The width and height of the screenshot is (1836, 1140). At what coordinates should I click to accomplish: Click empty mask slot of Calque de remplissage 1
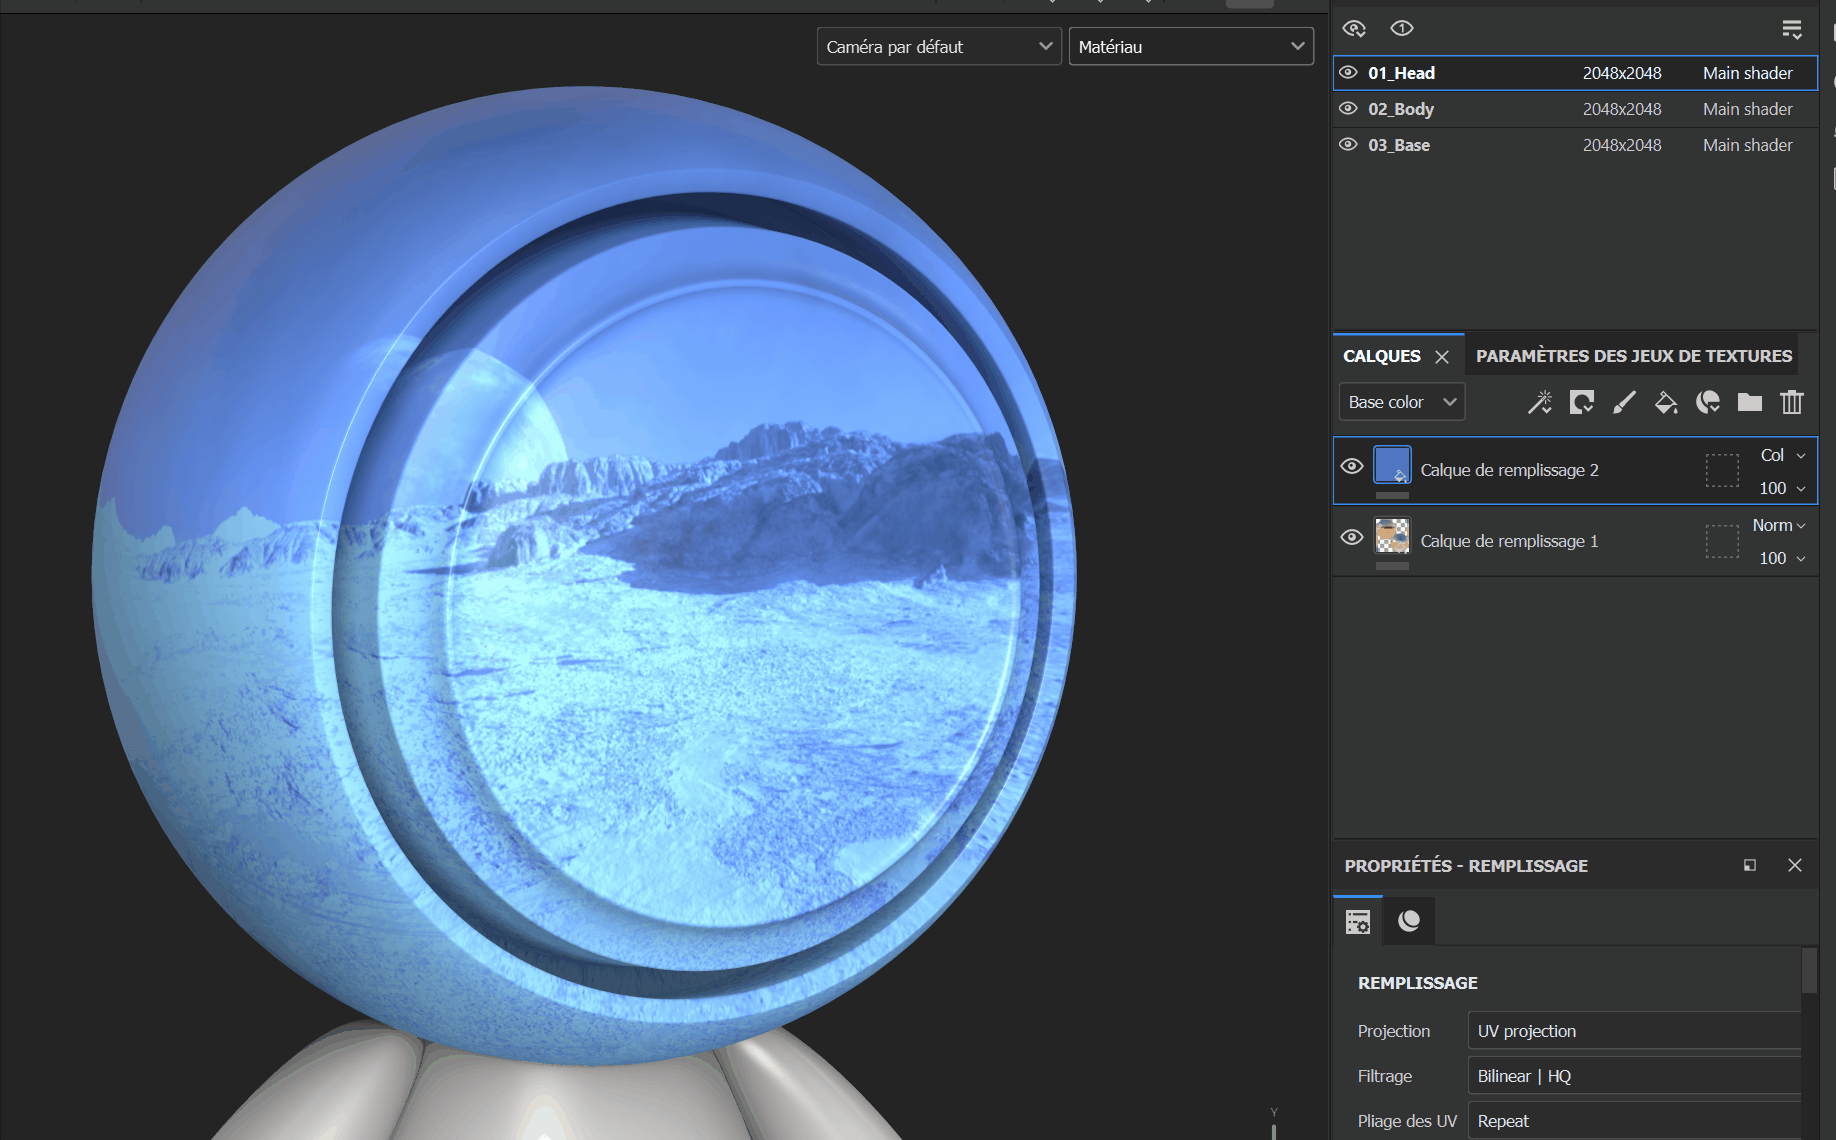click(x=1722, y=541)
